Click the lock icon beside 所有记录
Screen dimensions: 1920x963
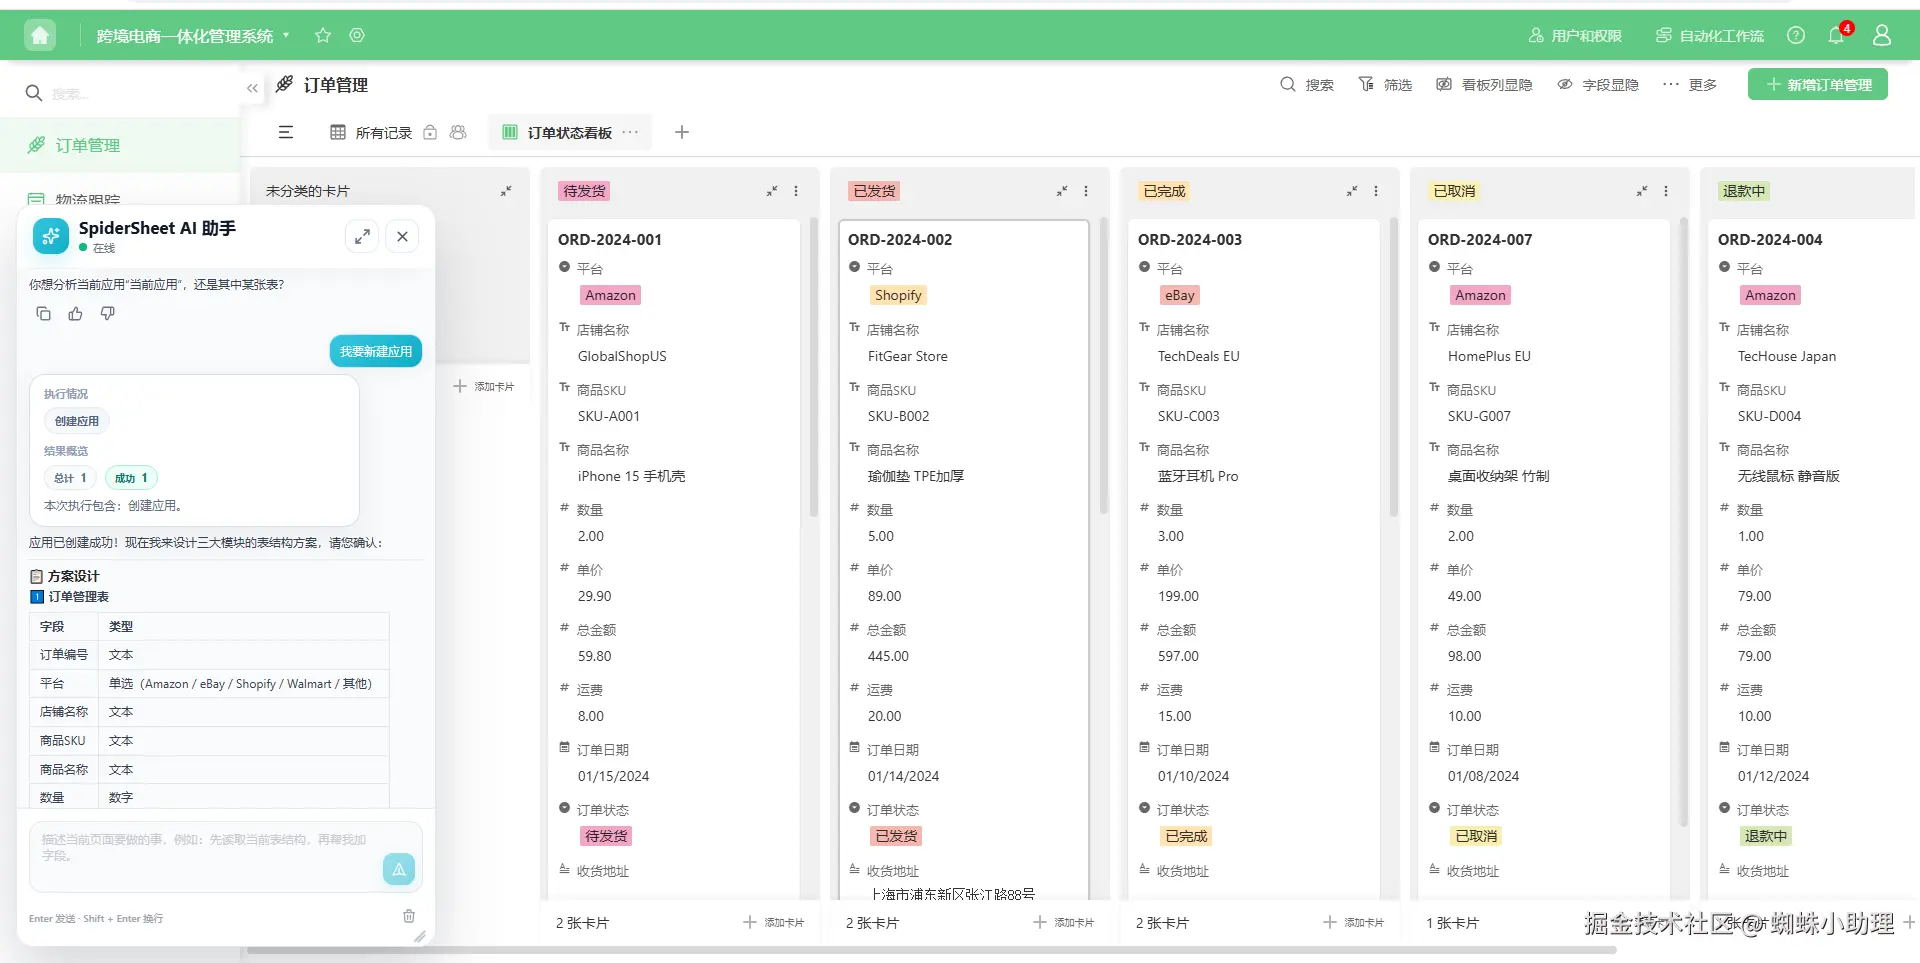tap(430, 133)
